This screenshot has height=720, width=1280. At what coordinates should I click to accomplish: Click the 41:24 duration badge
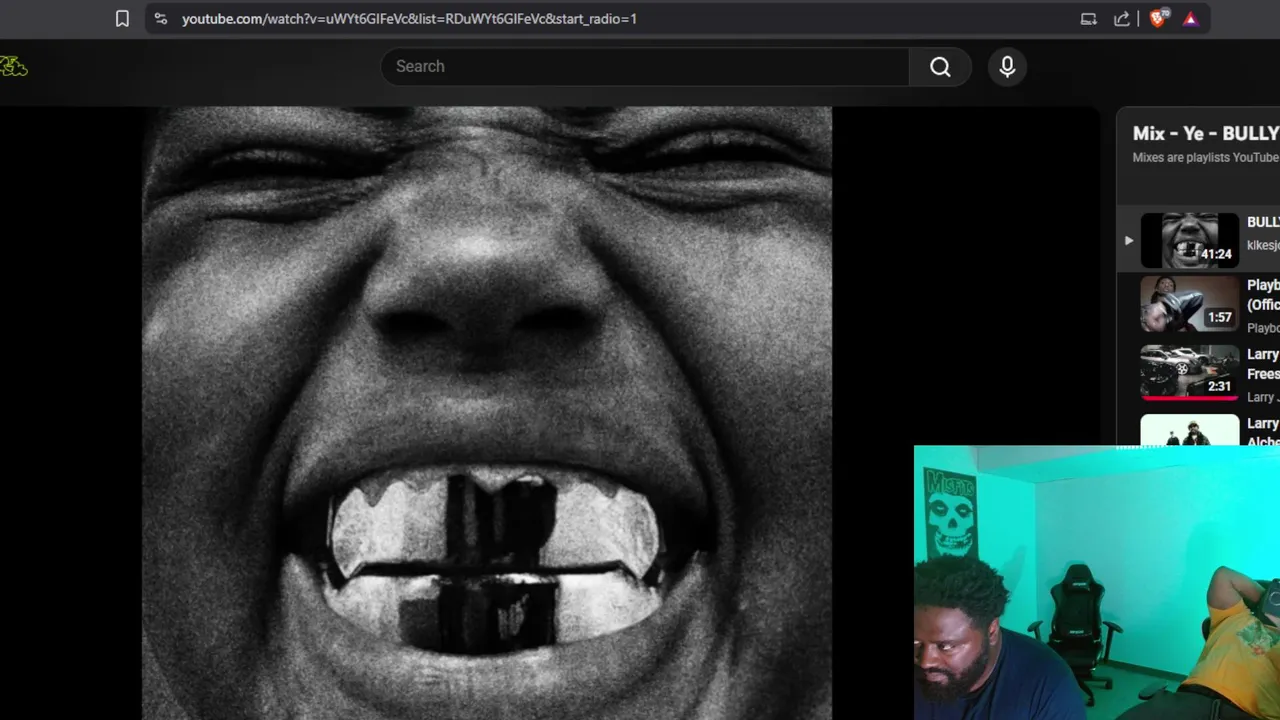click(1216, 254)
